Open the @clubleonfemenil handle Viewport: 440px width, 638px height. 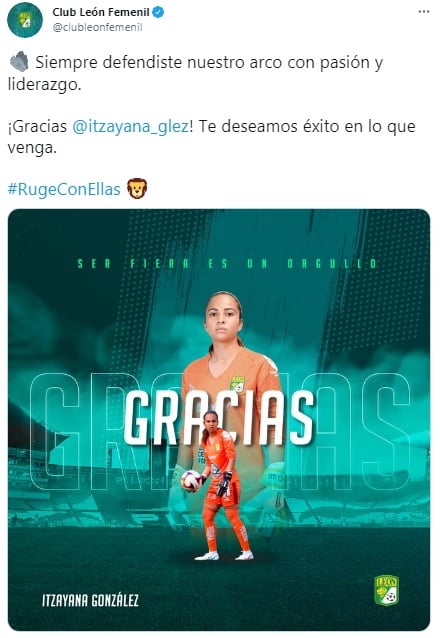97,27
